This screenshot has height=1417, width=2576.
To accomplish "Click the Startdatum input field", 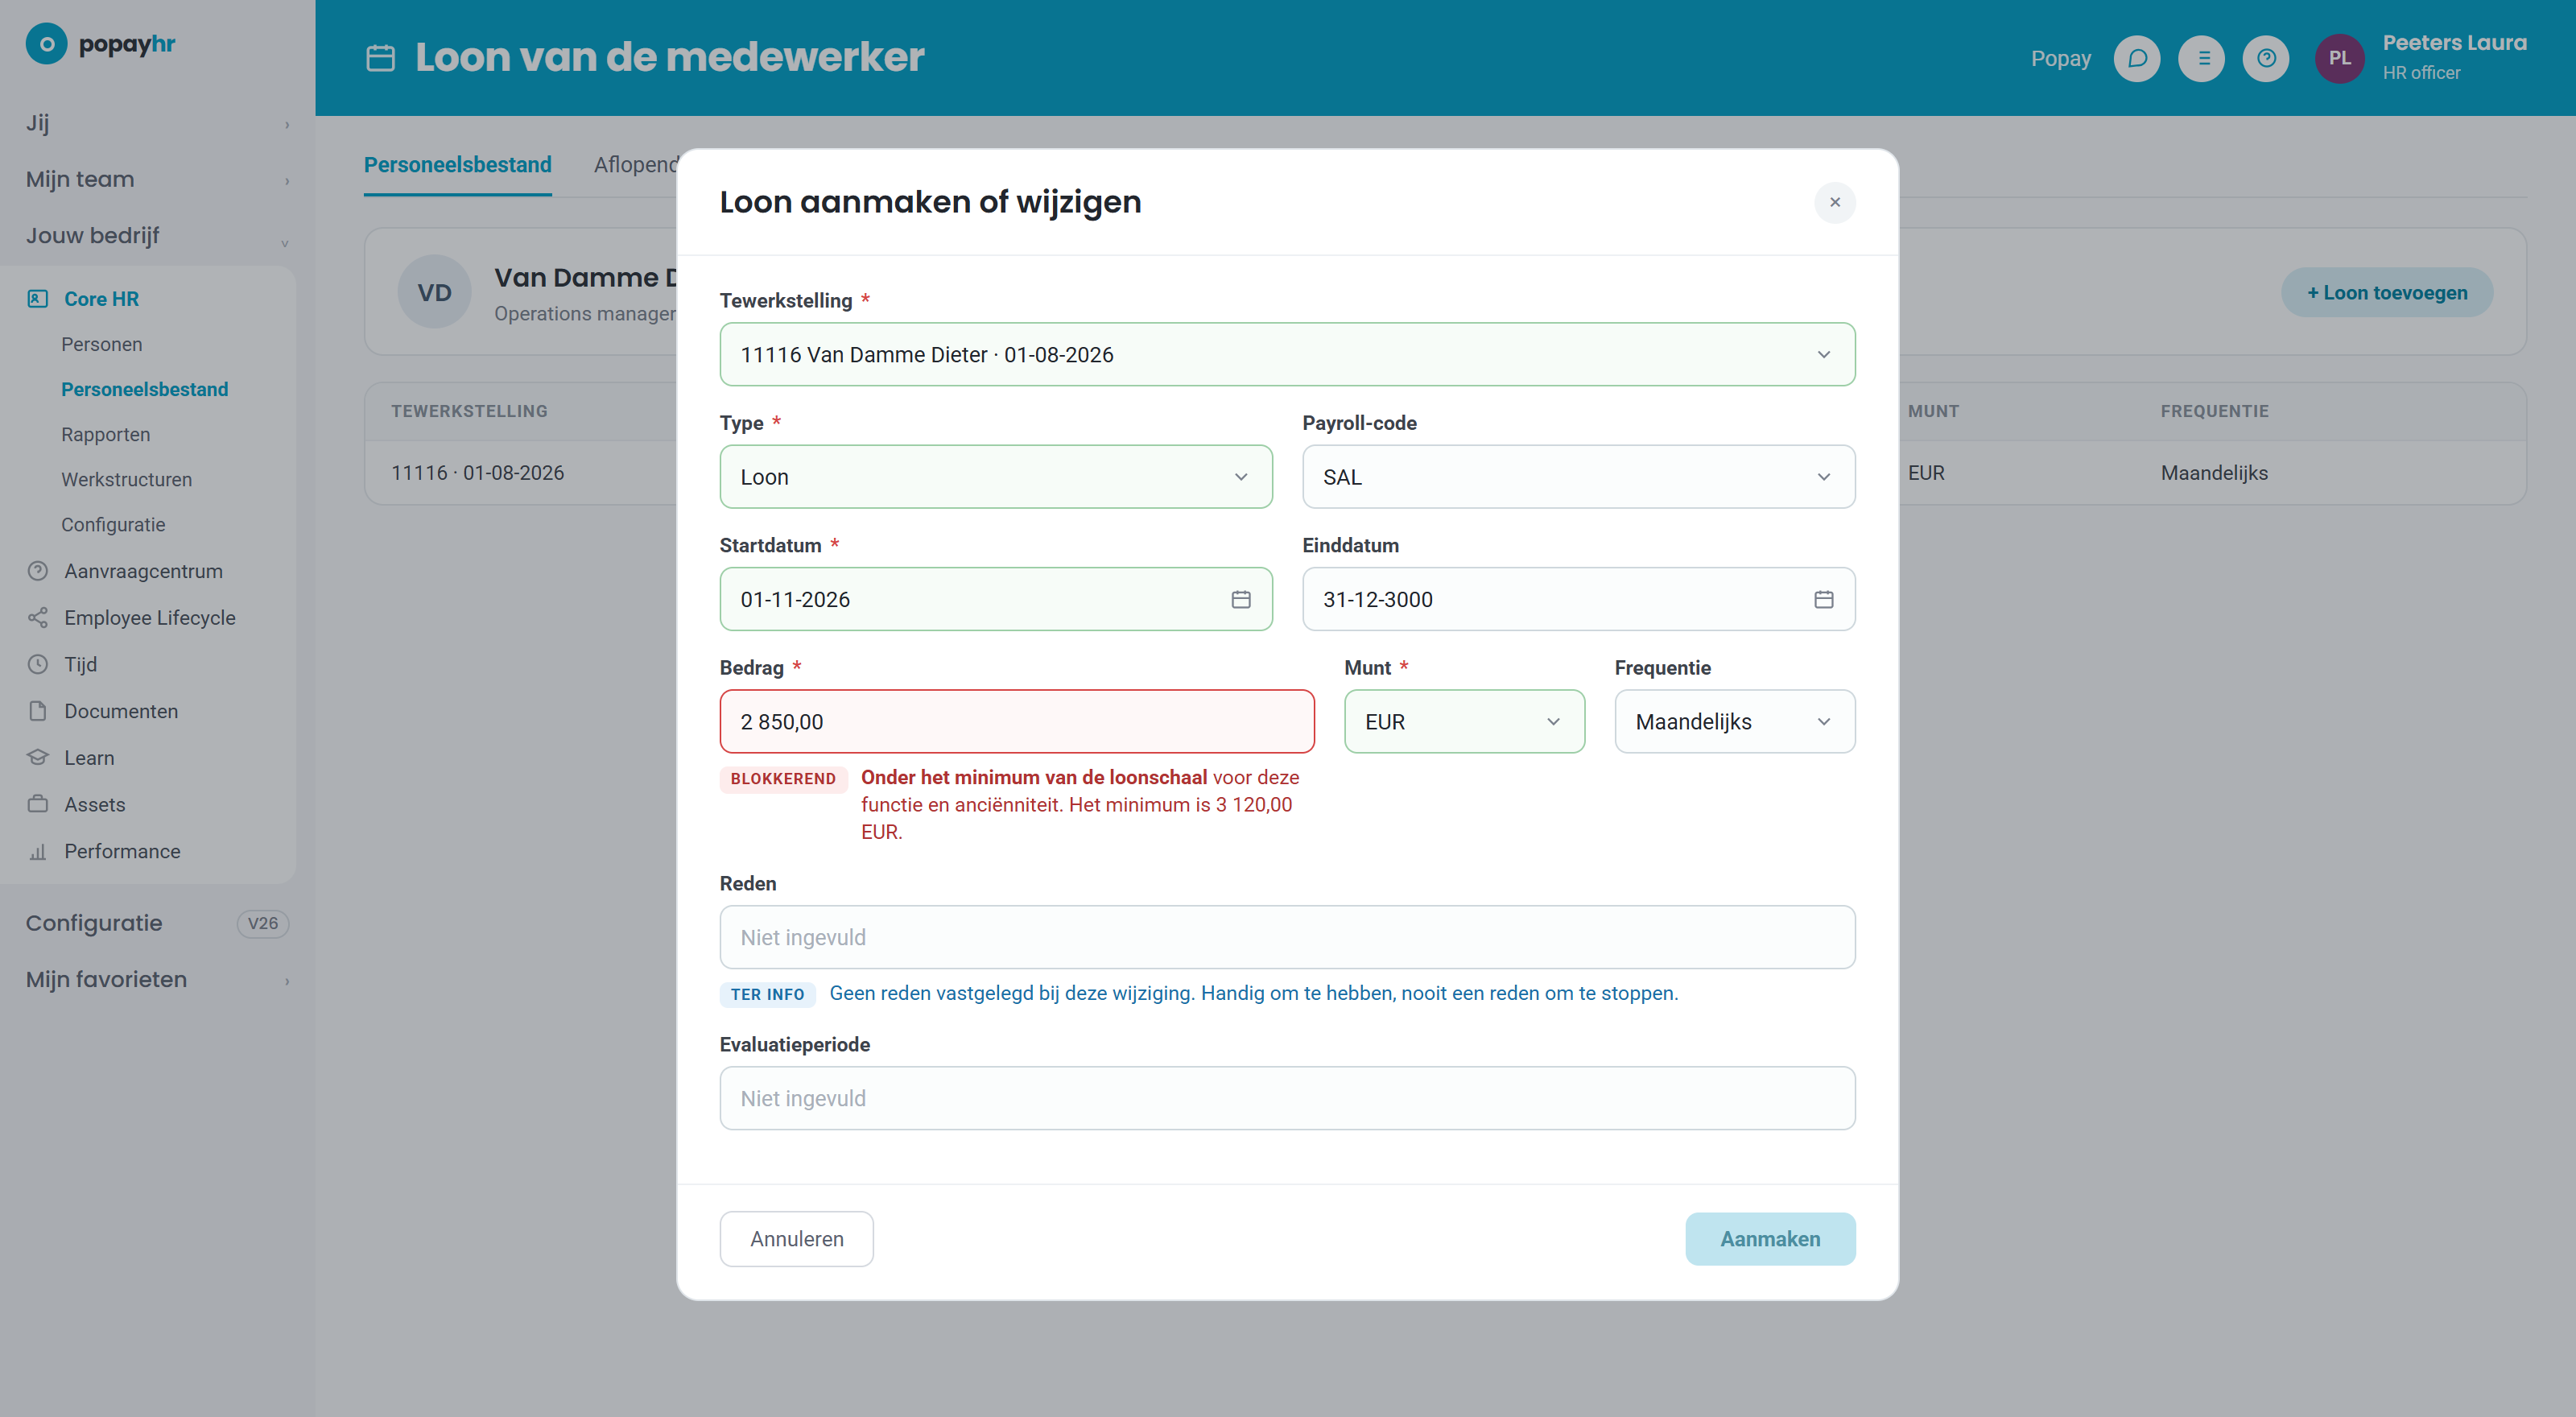I will pyautogui.click(x=996, y=599).
